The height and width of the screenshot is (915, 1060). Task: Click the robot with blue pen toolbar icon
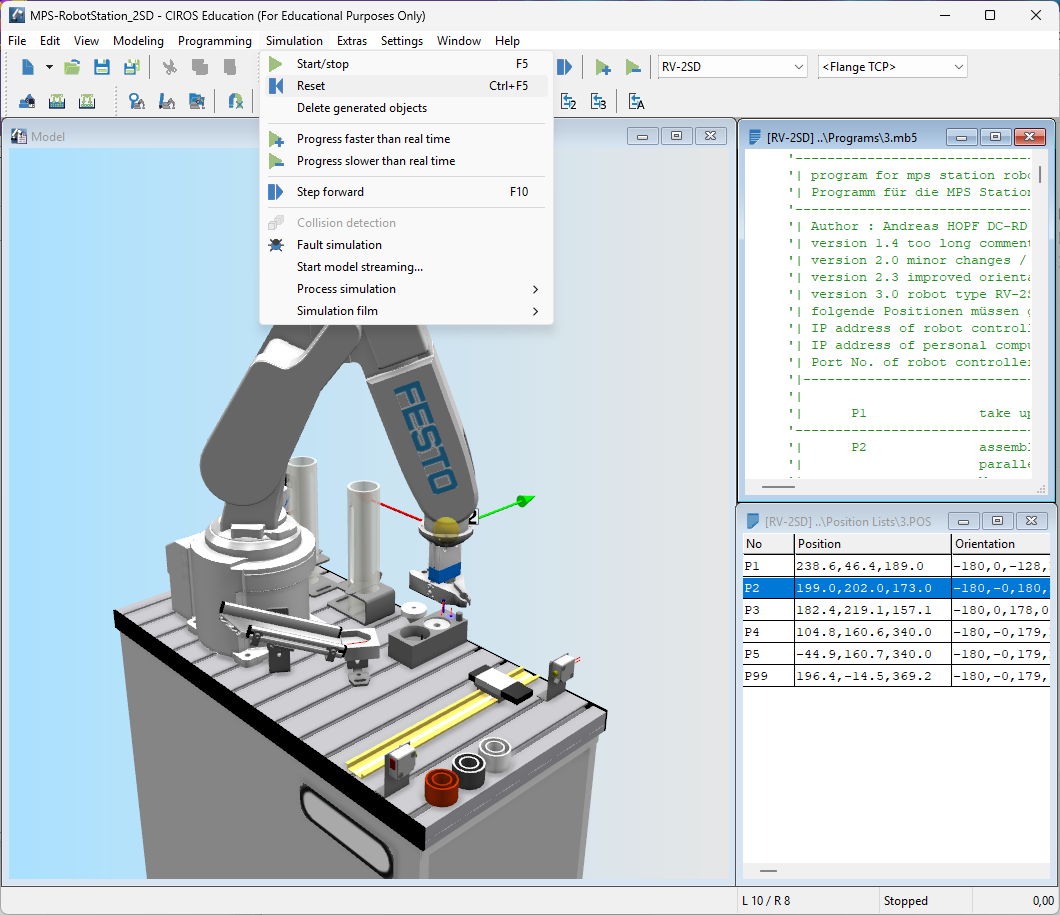point(166,102)
